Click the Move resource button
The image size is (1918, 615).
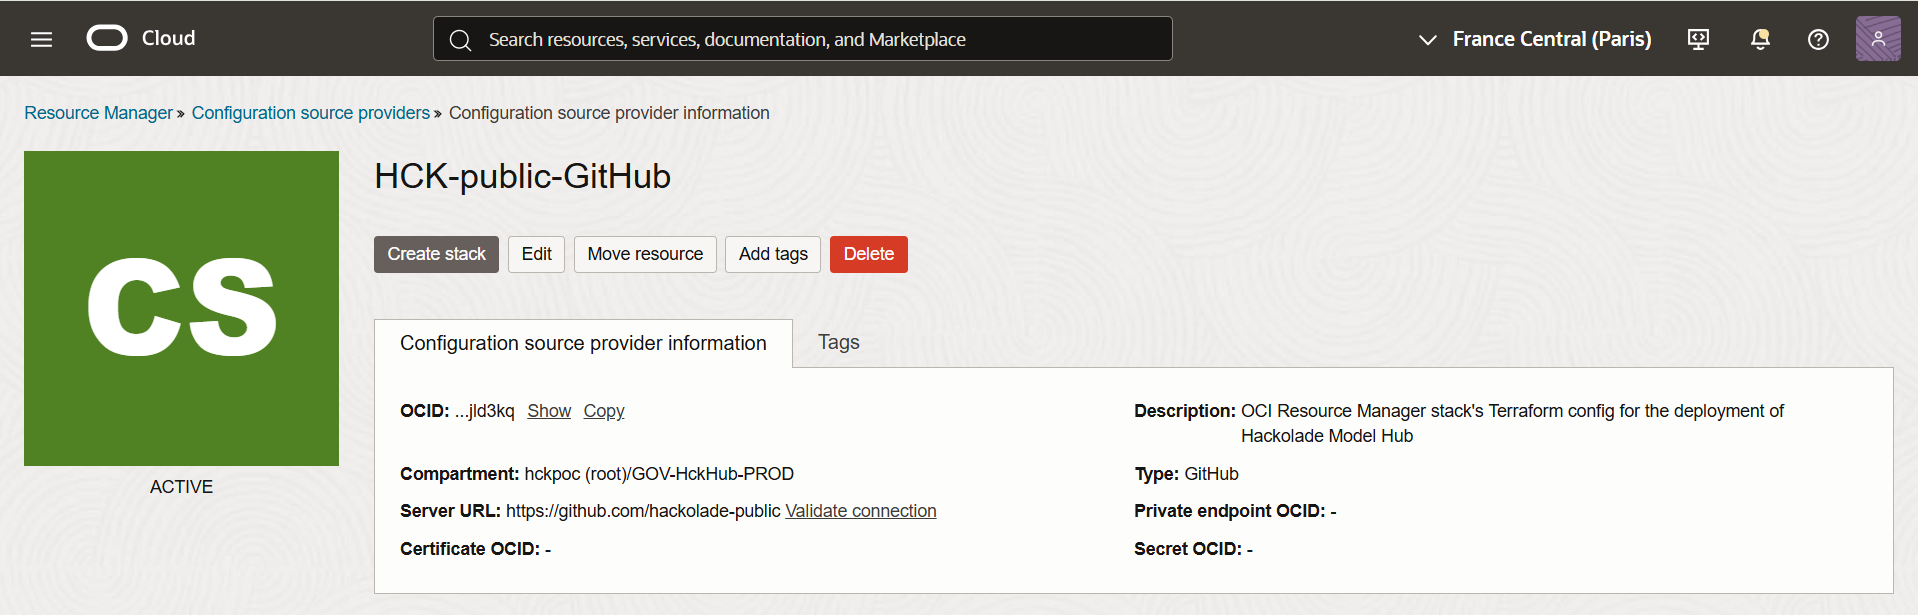pos(645,254)
